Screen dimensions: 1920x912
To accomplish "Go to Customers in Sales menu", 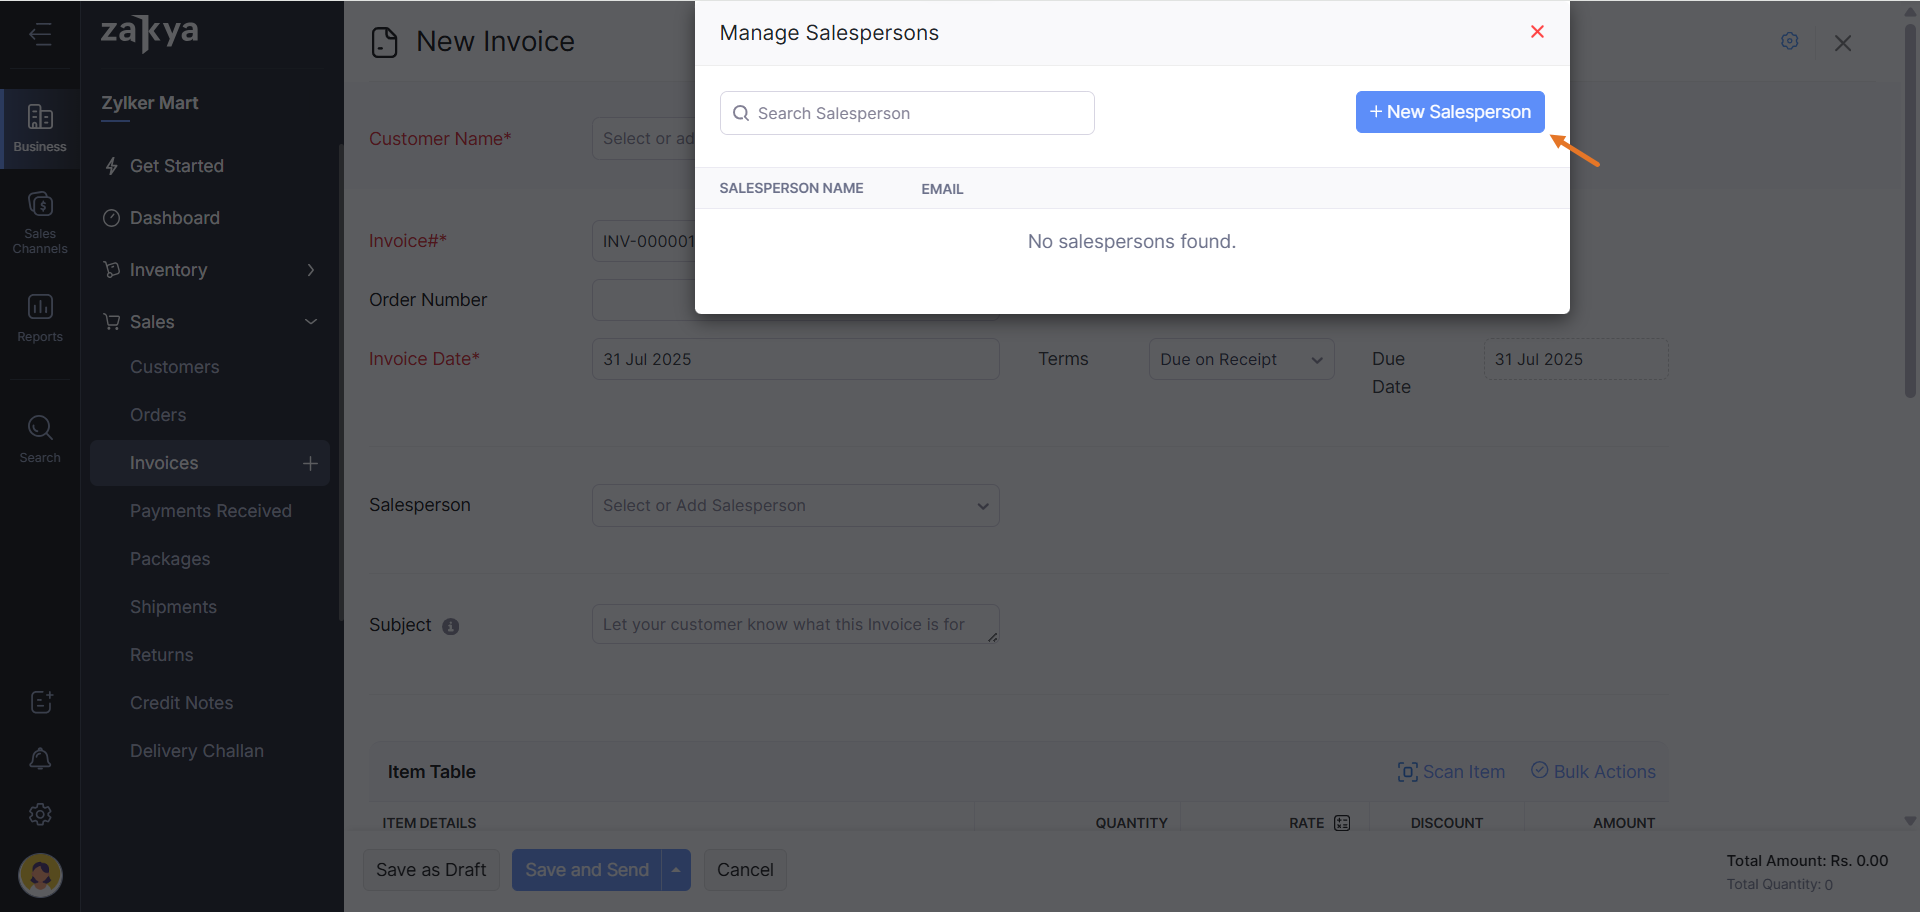I will pyautogui.click(x=174, y=367).
